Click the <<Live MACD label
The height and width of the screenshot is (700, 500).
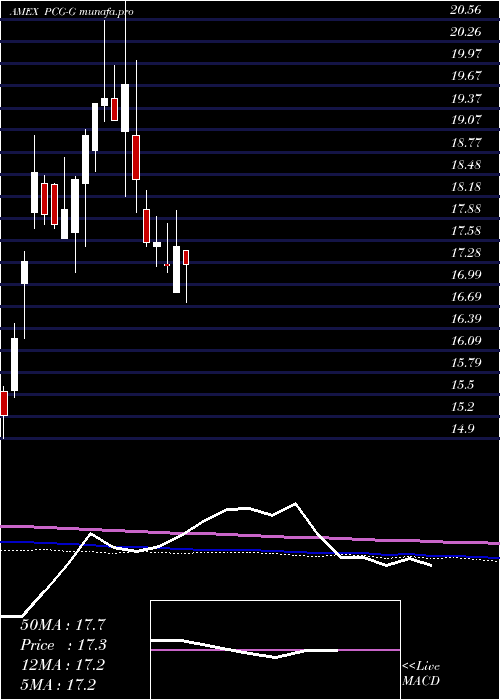tap(421, 674)
